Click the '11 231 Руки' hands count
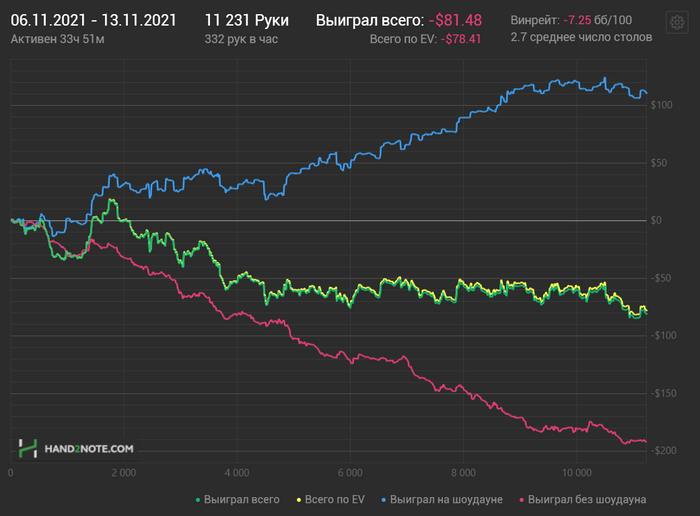 [246, 20]
